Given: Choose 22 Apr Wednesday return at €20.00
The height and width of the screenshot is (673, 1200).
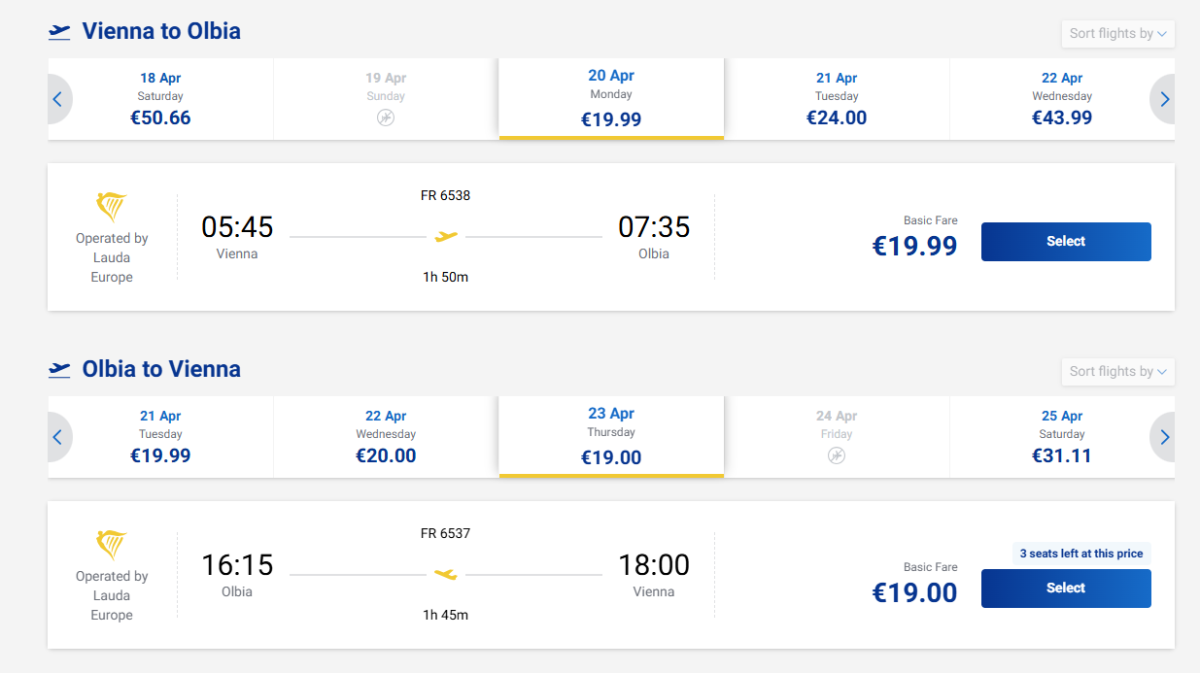Looking at the screenshot, I should (386, 436).
